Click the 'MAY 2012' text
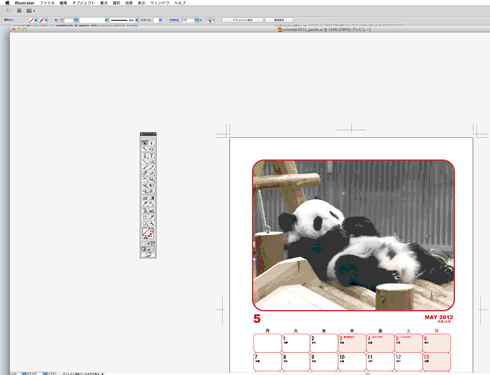Viewport: 490px width, 375px height. pyautogui.click(x=439, y=317)
